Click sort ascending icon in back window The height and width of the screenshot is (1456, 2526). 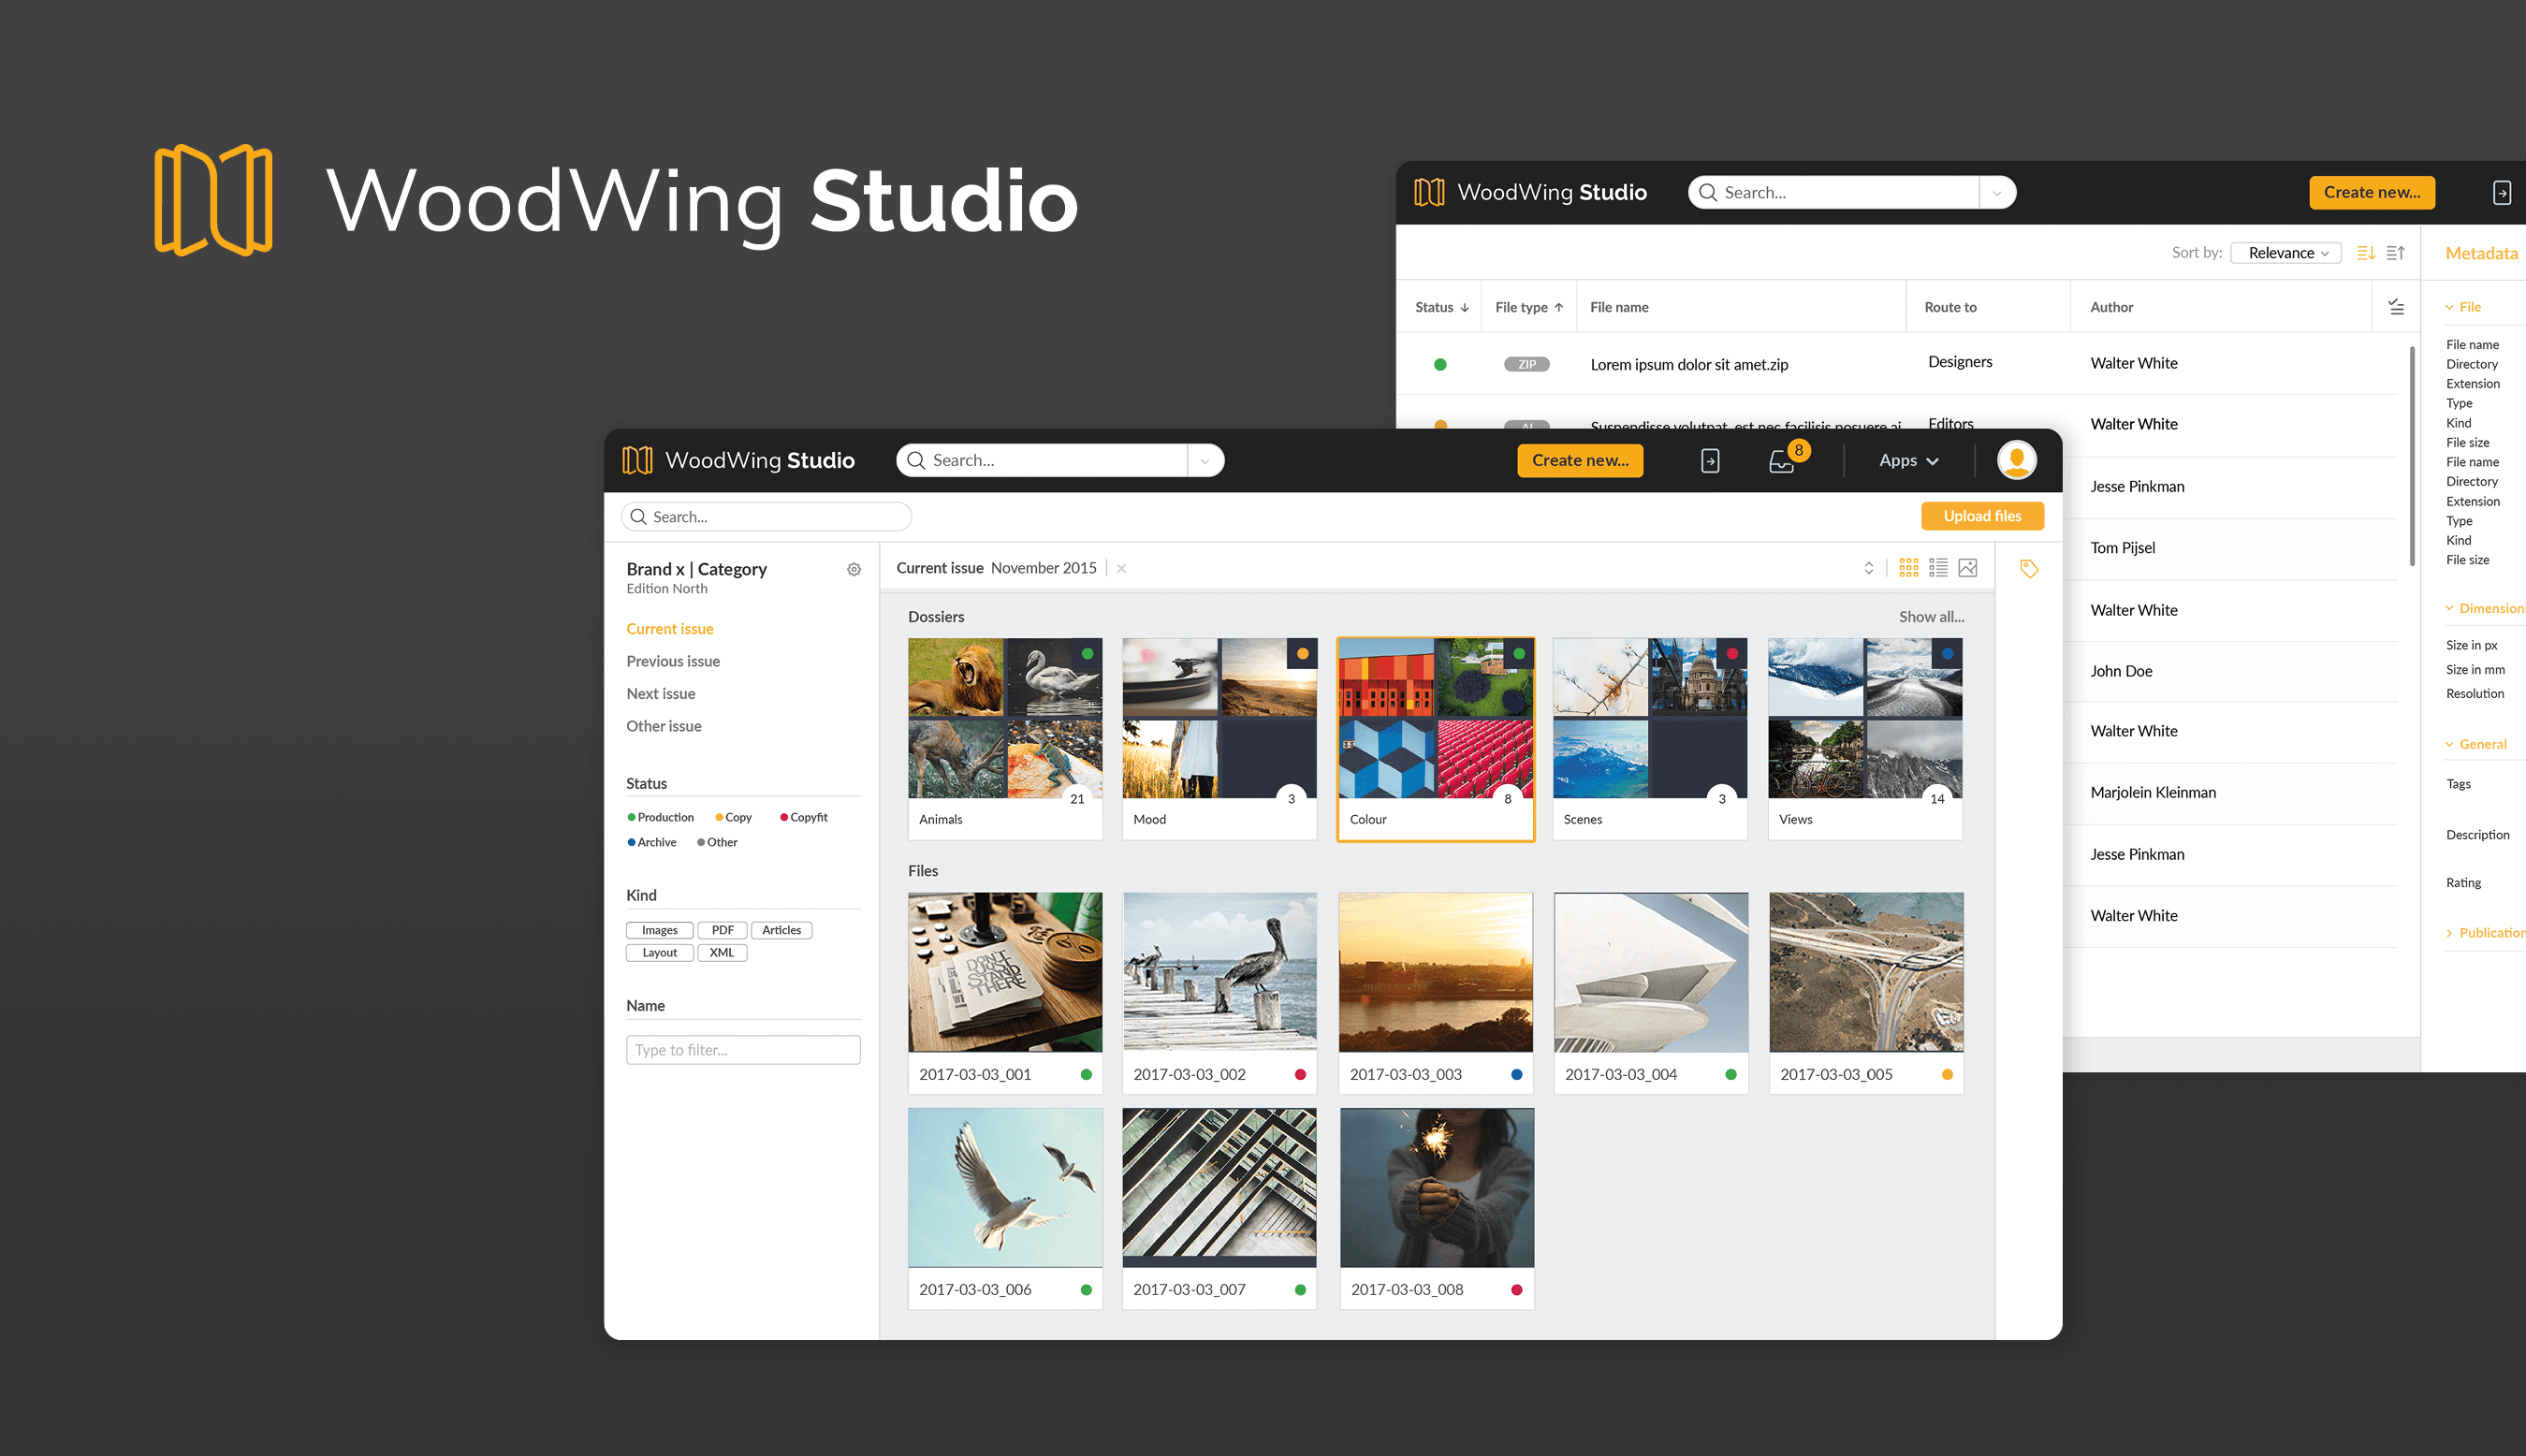point(2395,253)
